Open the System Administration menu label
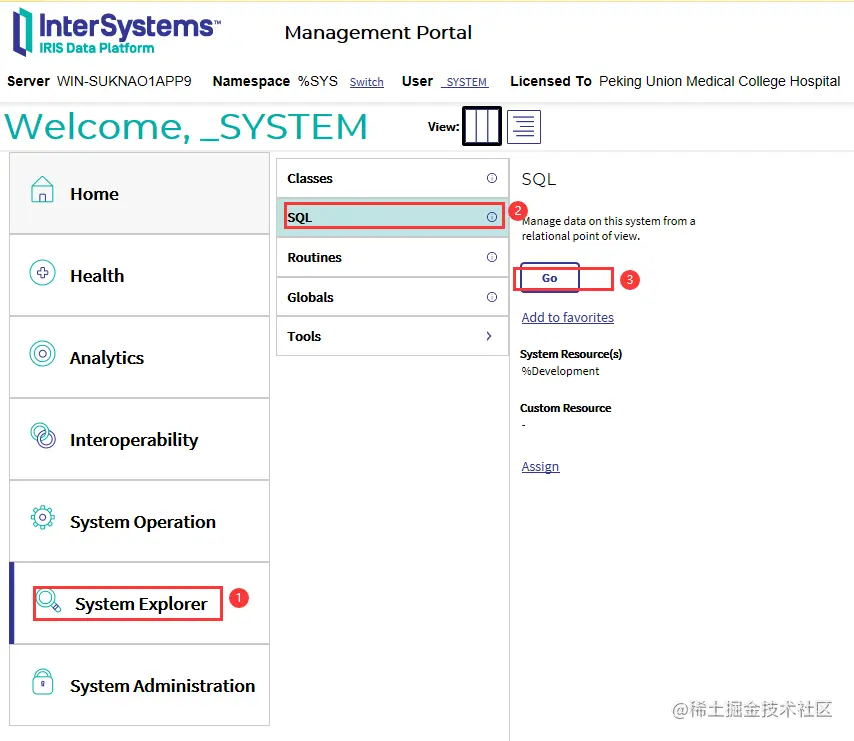 coord(162,686)
